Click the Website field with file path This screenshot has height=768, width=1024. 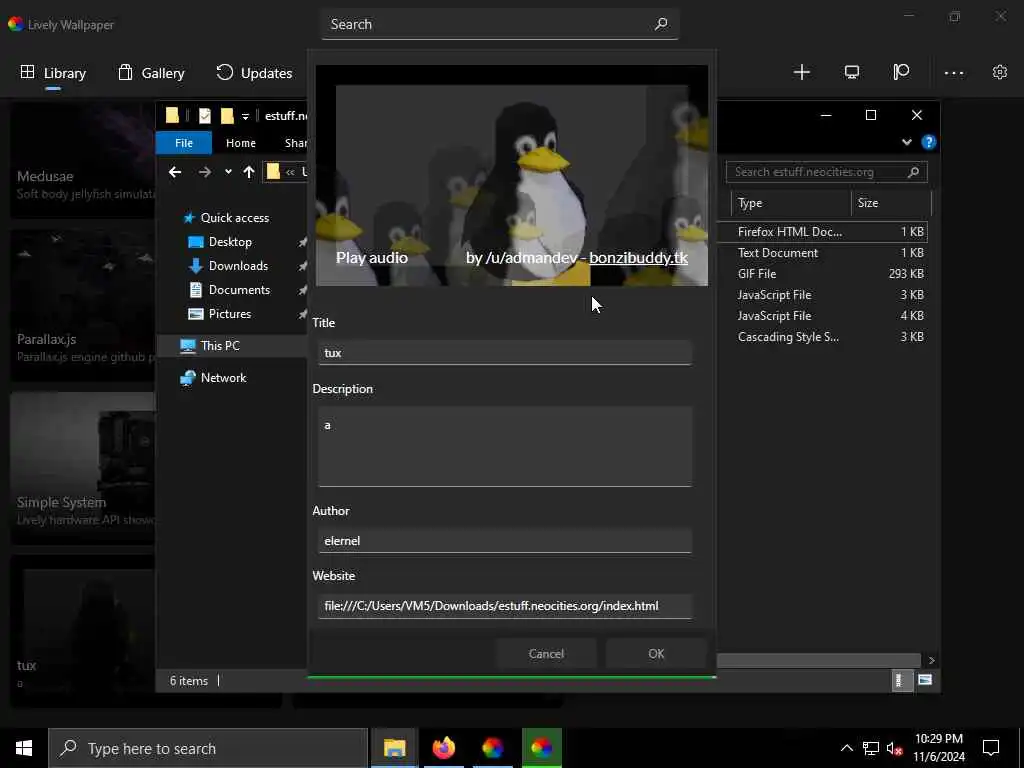point(505,606)
